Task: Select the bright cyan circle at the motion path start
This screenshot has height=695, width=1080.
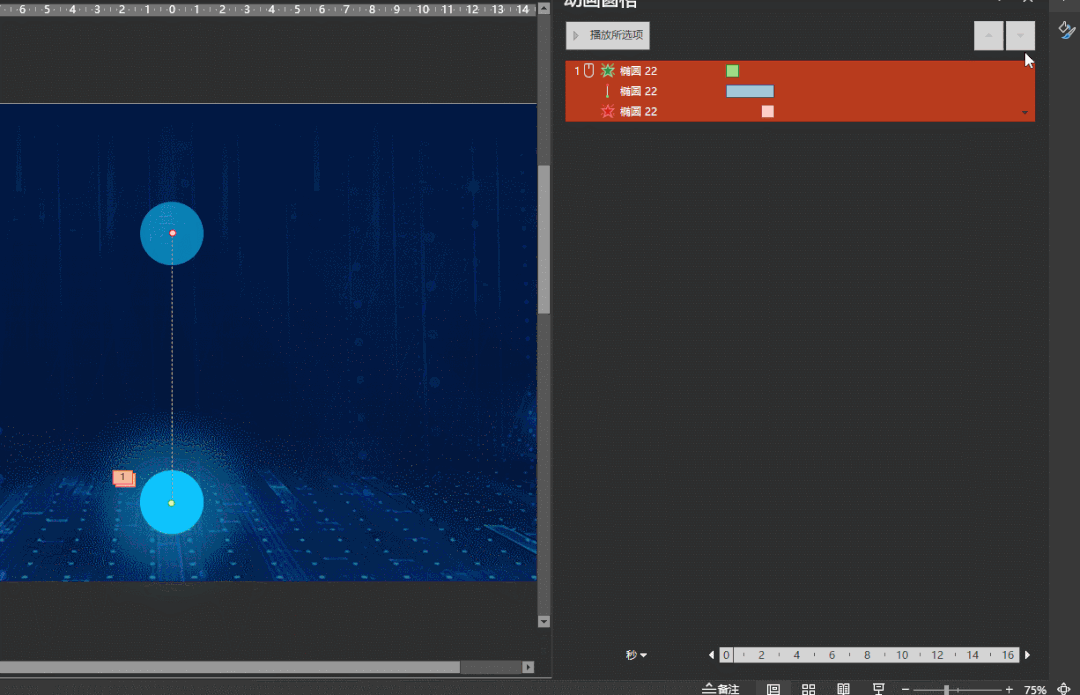Action: pos(172,502)
